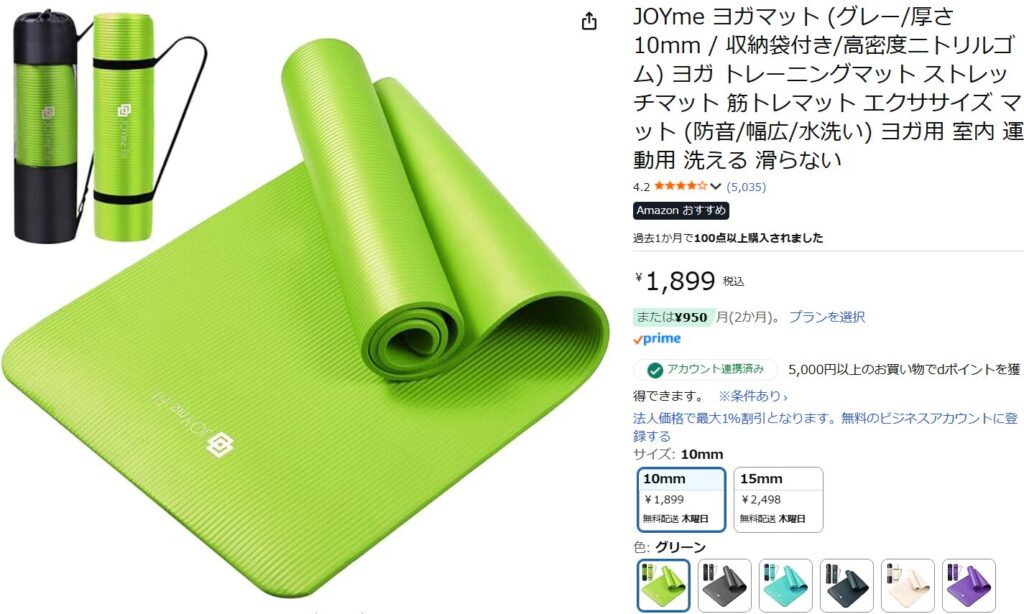Select the green color swatch
This screenshot has width=1024, height=614.
pyautogui.click(x=664, y=585)
